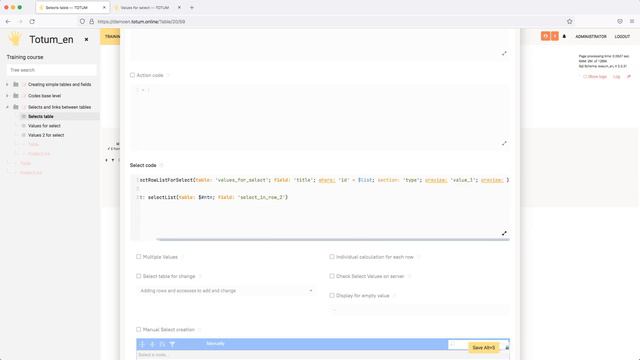Click the folder icon beside Creating simple tables
The image size is (640, 360).
(16, 84)
